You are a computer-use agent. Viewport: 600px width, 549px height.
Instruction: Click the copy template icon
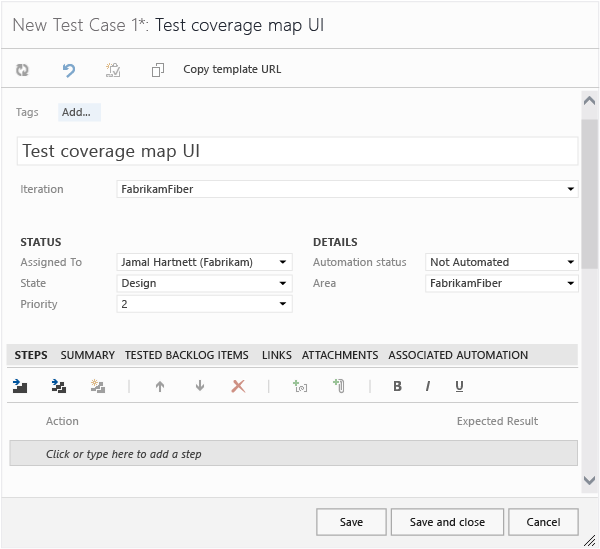click(158, 70)
